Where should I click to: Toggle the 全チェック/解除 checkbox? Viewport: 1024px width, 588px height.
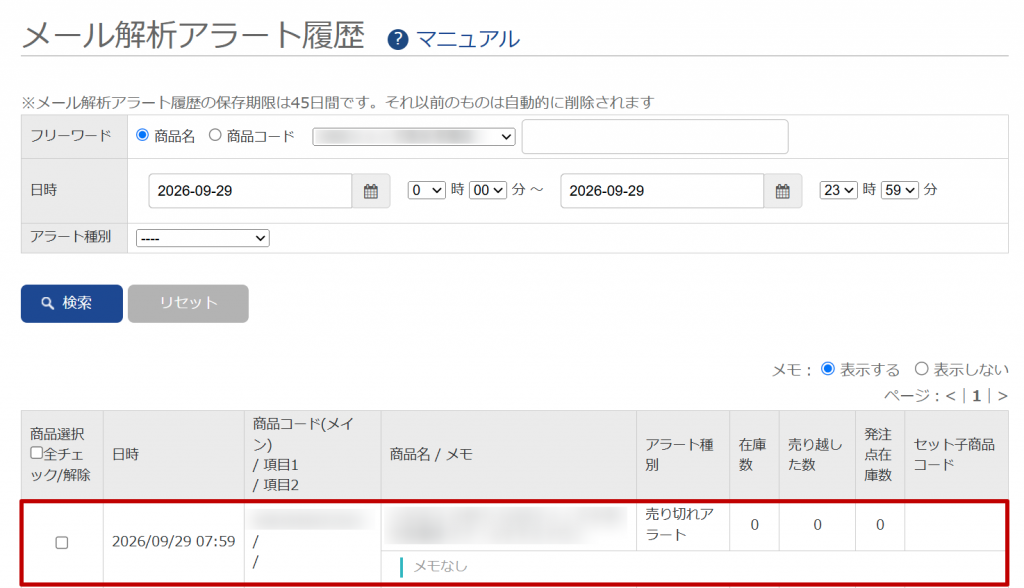pyautogui.click(x=37, y=453)
